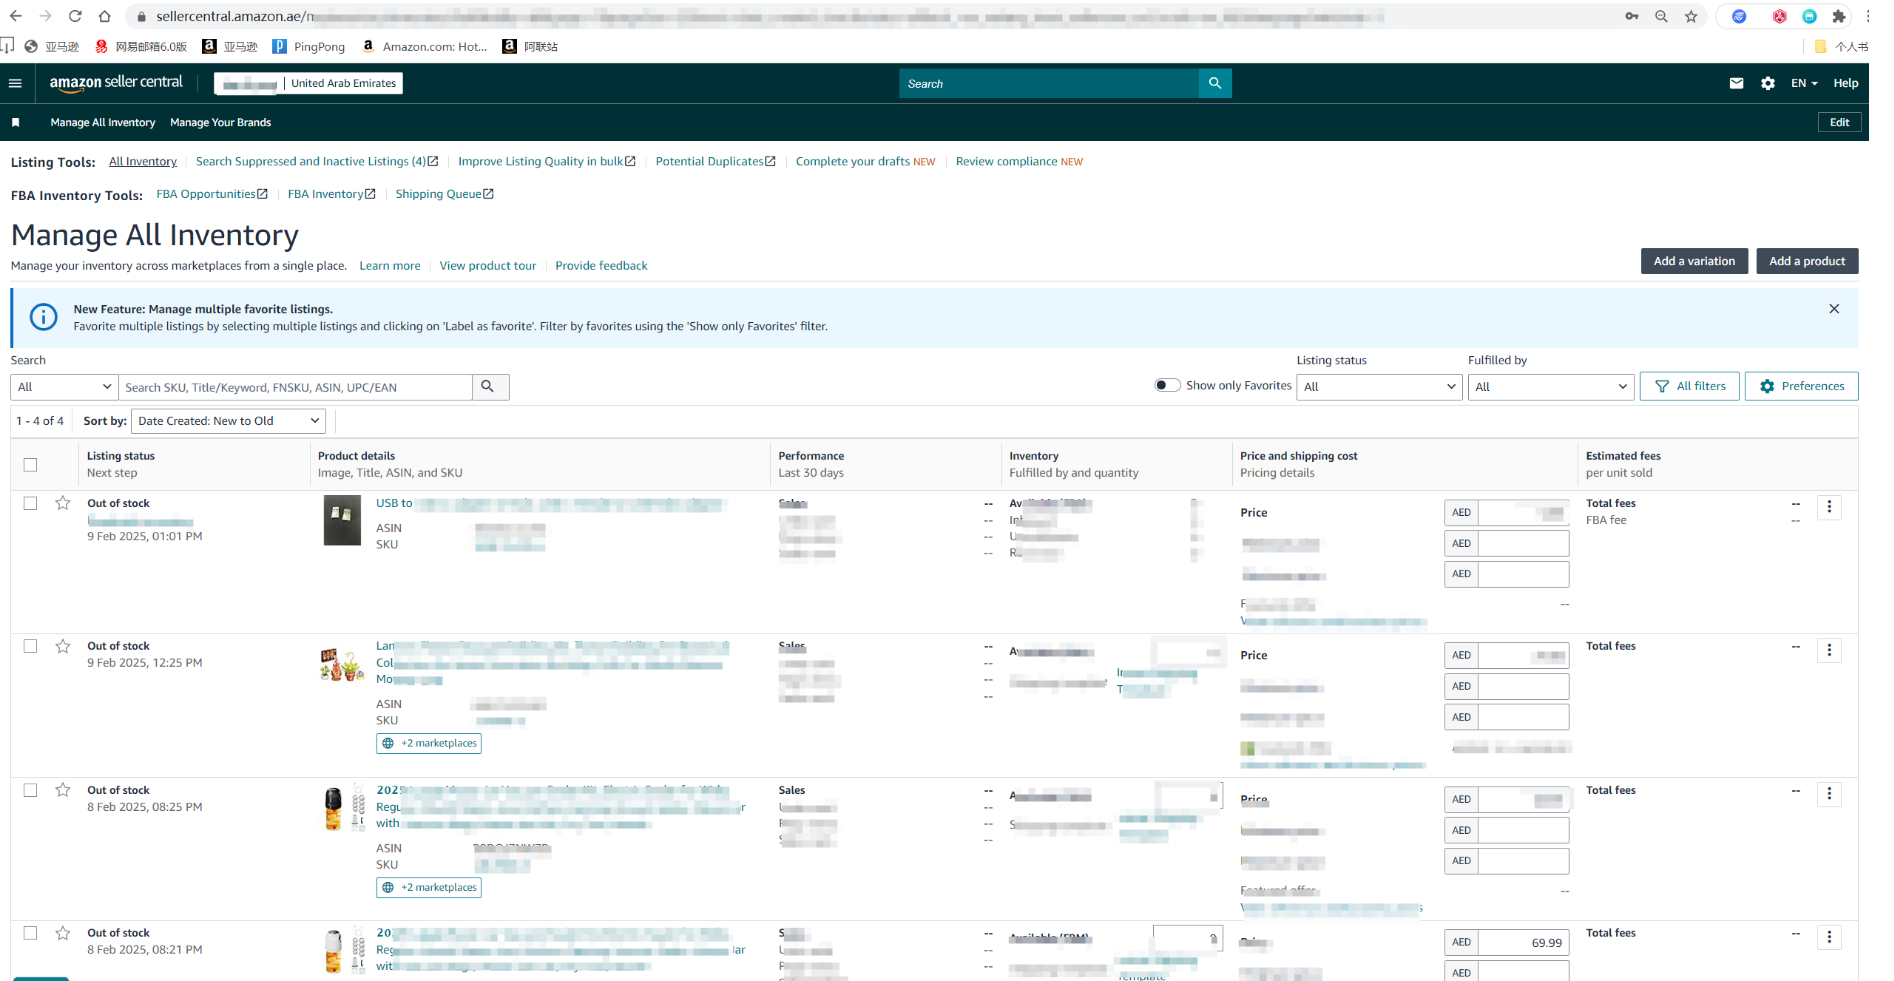Open the Fulfilled by dropdown

pos(1550,387)
